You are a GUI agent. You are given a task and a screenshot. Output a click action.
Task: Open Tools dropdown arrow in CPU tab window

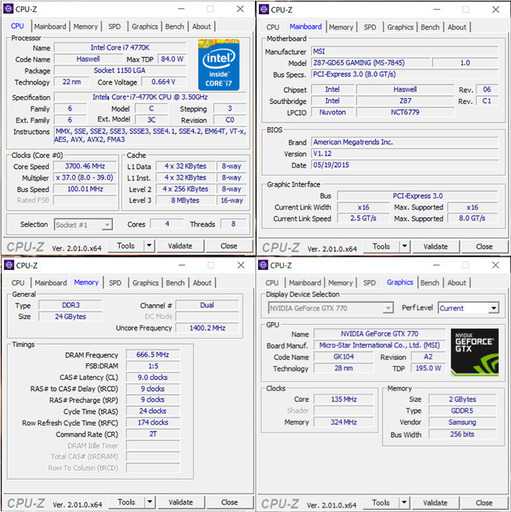coord(149,246)
